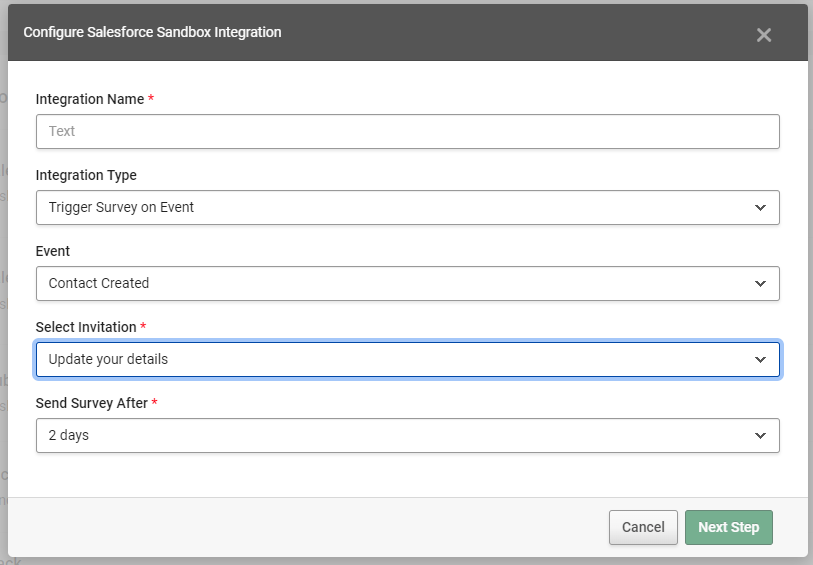Click the Integration Name label
Viewport: 813px width, 565px height.
point(90,99)
